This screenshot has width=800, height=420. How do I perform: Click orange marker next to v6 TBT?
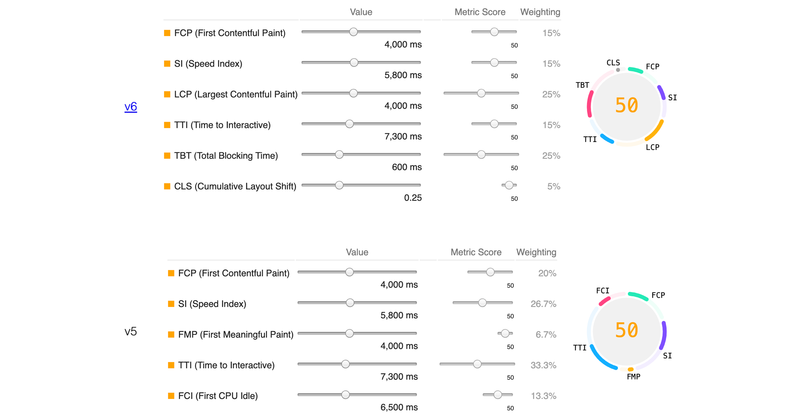pyautogui.click(x=167, y=155)
